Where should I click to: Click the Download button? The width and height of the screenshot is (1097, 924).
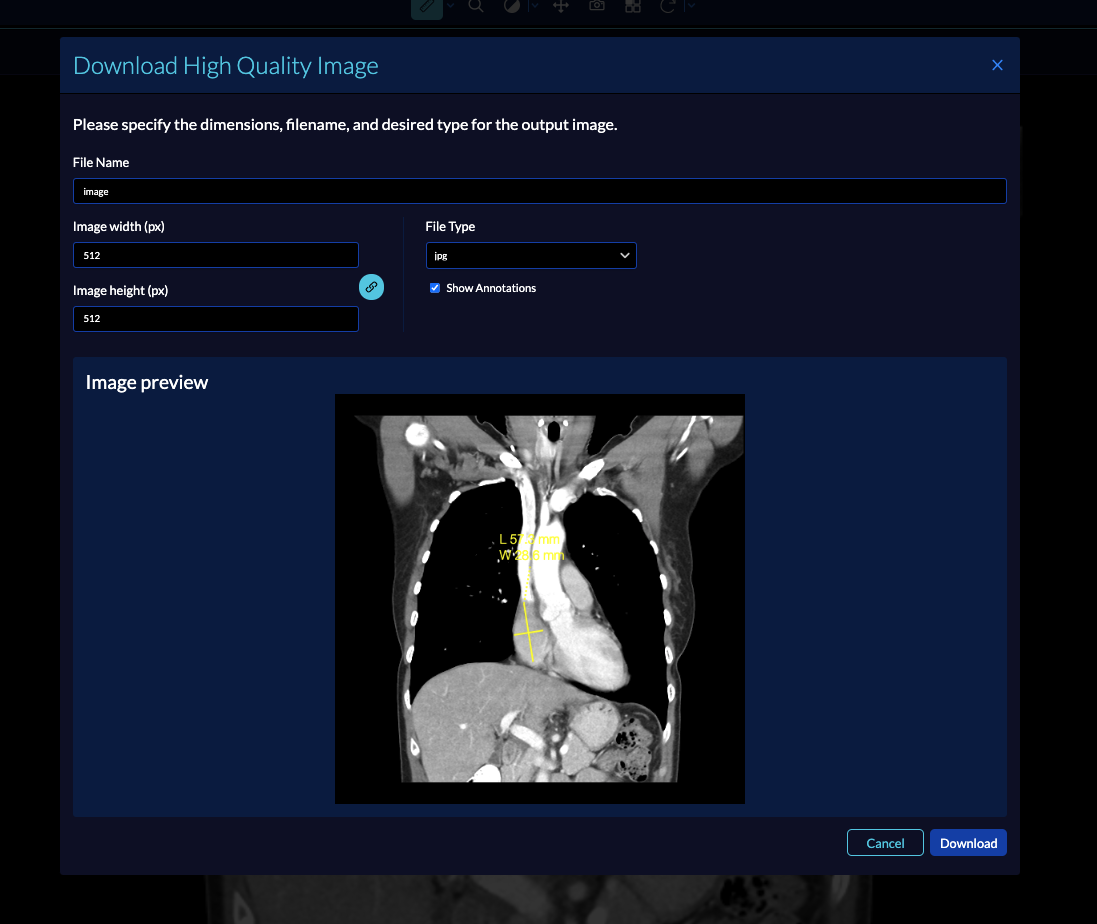(968, 843)
